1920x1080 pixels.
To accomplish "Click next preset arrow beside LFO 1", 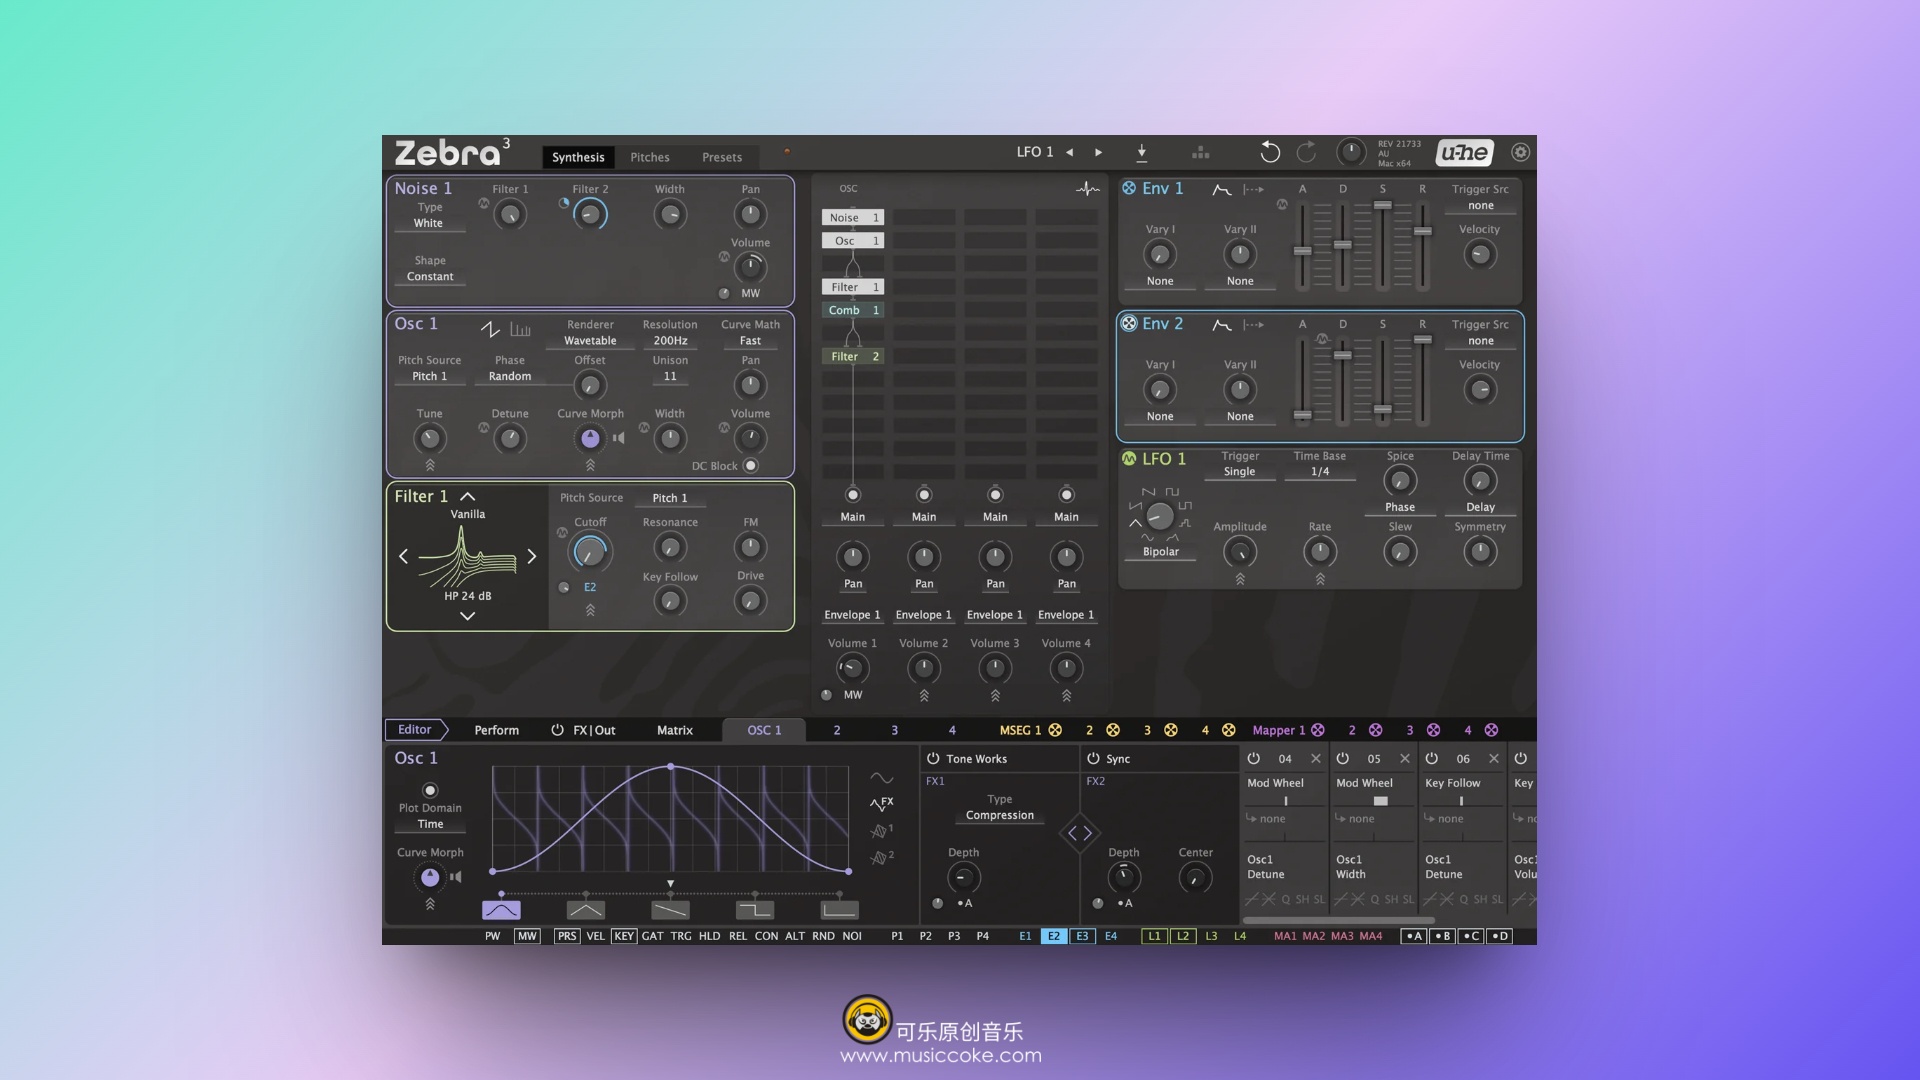I will (x=1098, y=152).
